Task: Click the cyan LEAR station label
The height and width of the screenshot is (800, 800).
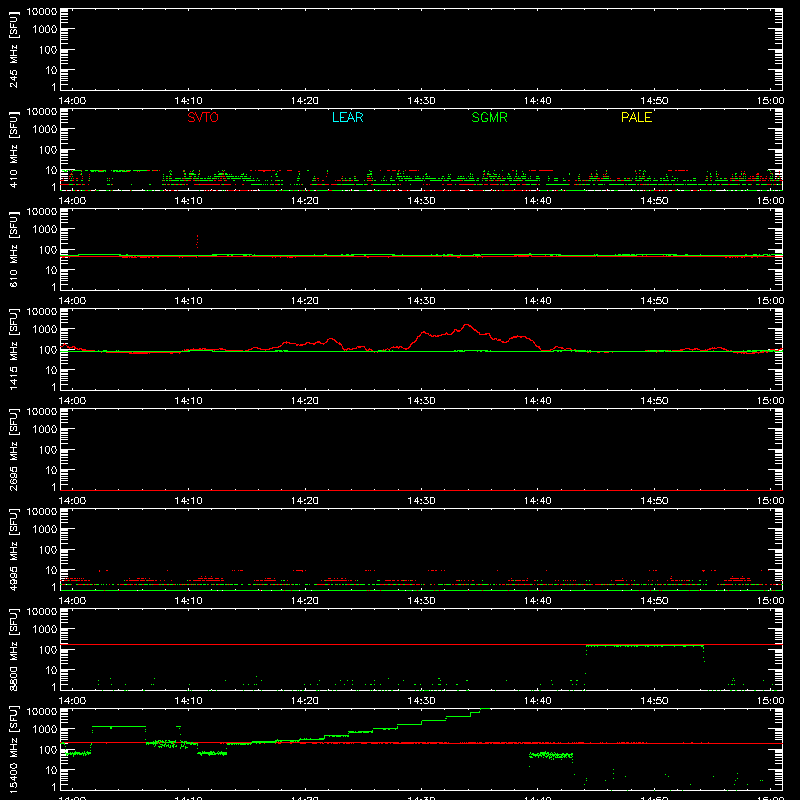Action: coord(347,117)
